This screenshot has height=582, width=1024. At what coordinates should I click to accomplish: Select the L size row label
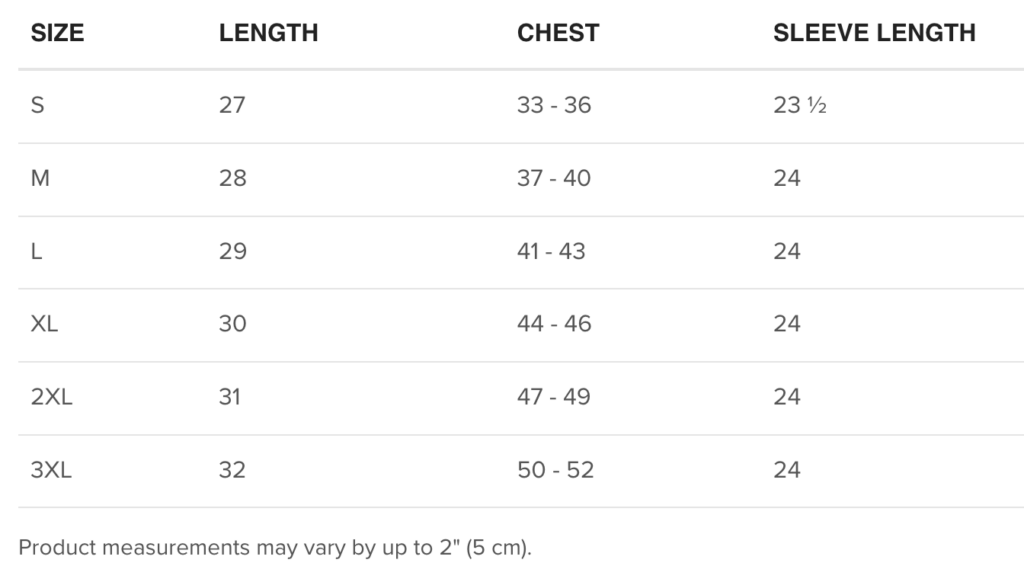click(x=37, y=251)
